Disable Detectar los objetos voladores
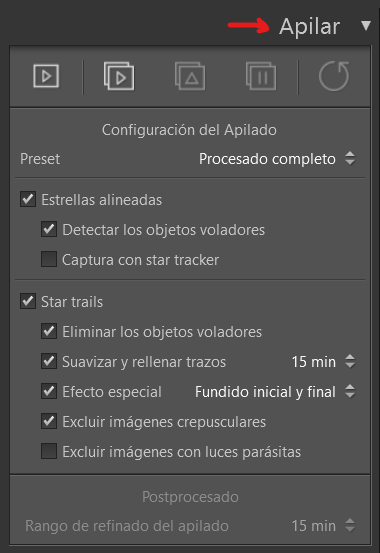The width and height of the screenshot is (380, 553). [x=49, y=229]
